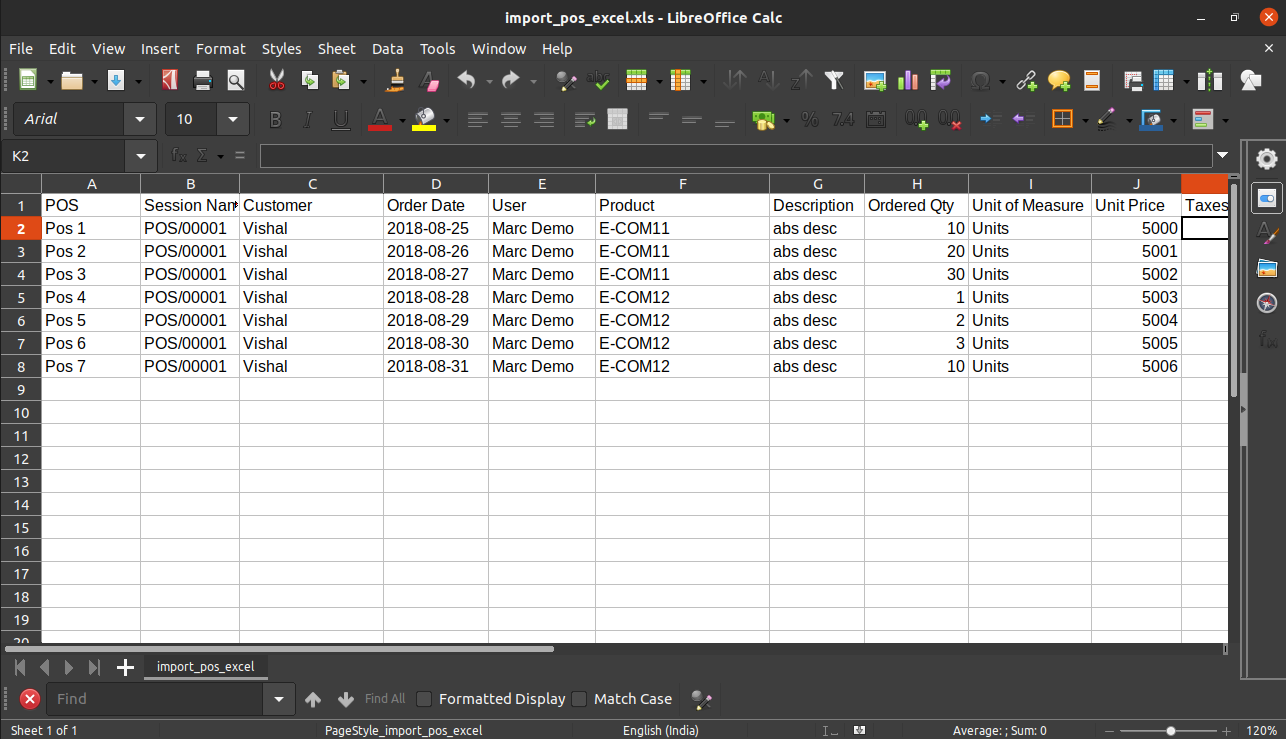Open Navigator from sidebar
Screen dimensions: 1286x739
(1267, 303)
